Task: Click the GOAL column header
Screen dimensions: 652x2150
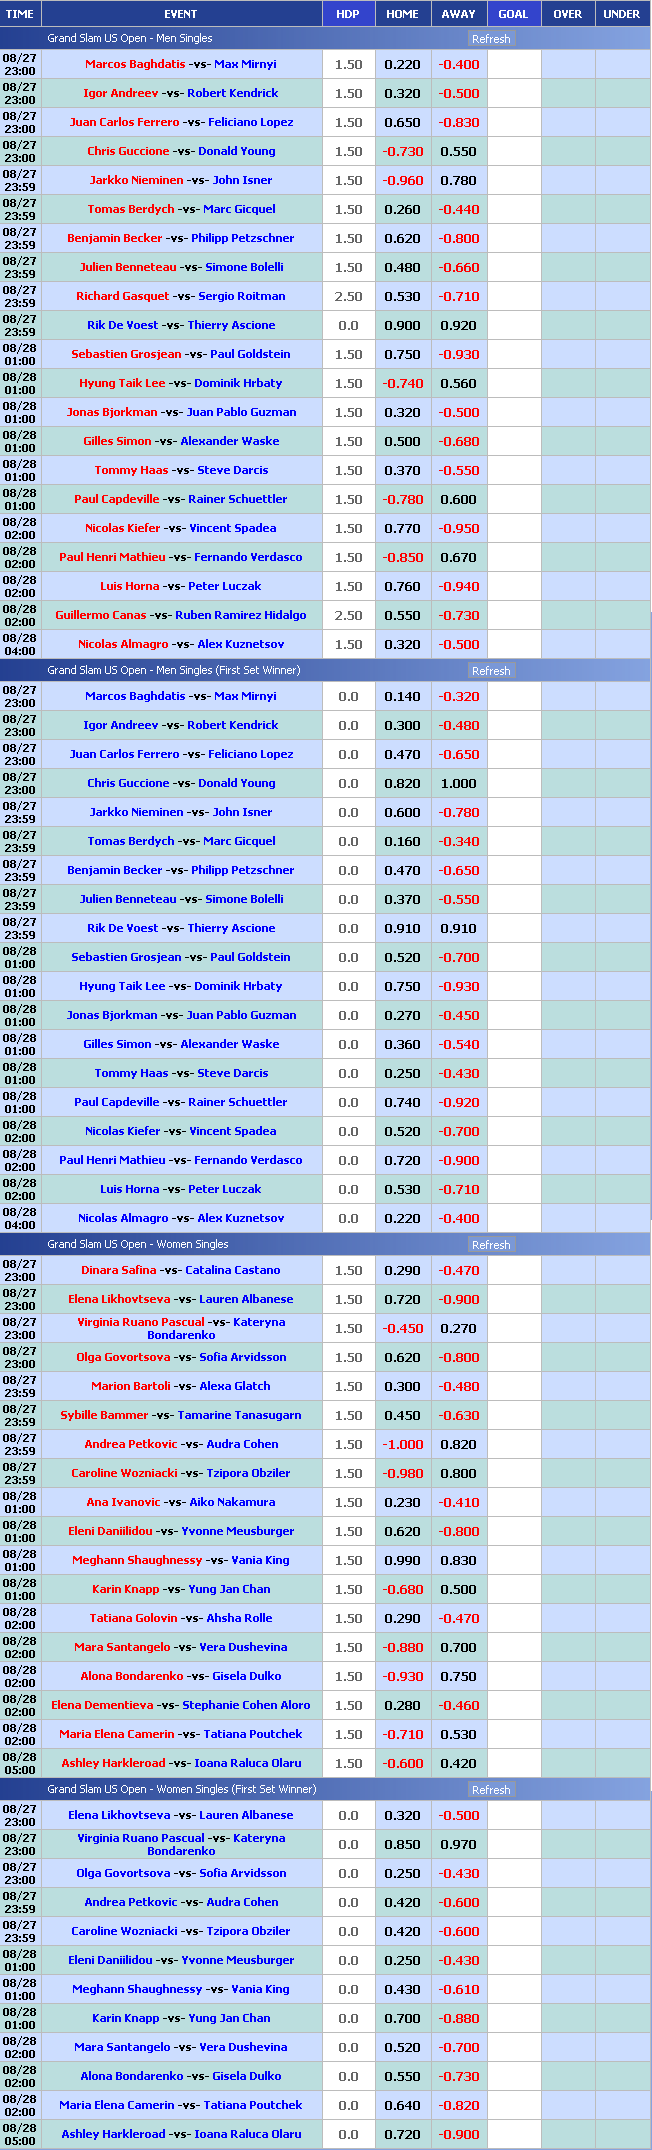Action: point(513,14)
